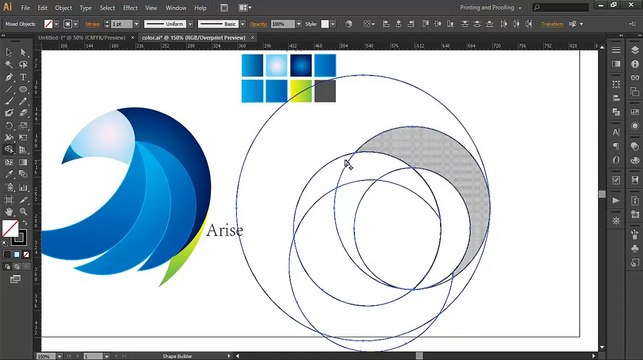Viewport: 643px width, 360px height.
Task: Select the Ellipse tool
Action: pos(23,89)
